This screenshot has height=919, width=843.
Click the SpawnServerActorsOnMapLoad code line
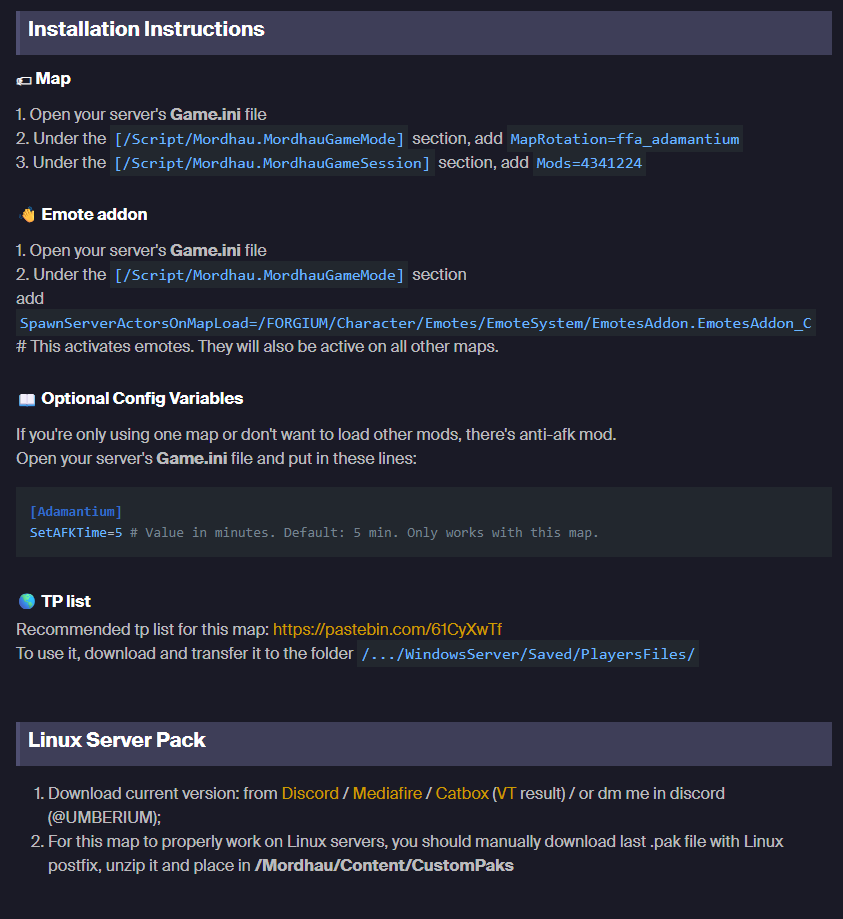pyautogui.click(x=416, y=323)
